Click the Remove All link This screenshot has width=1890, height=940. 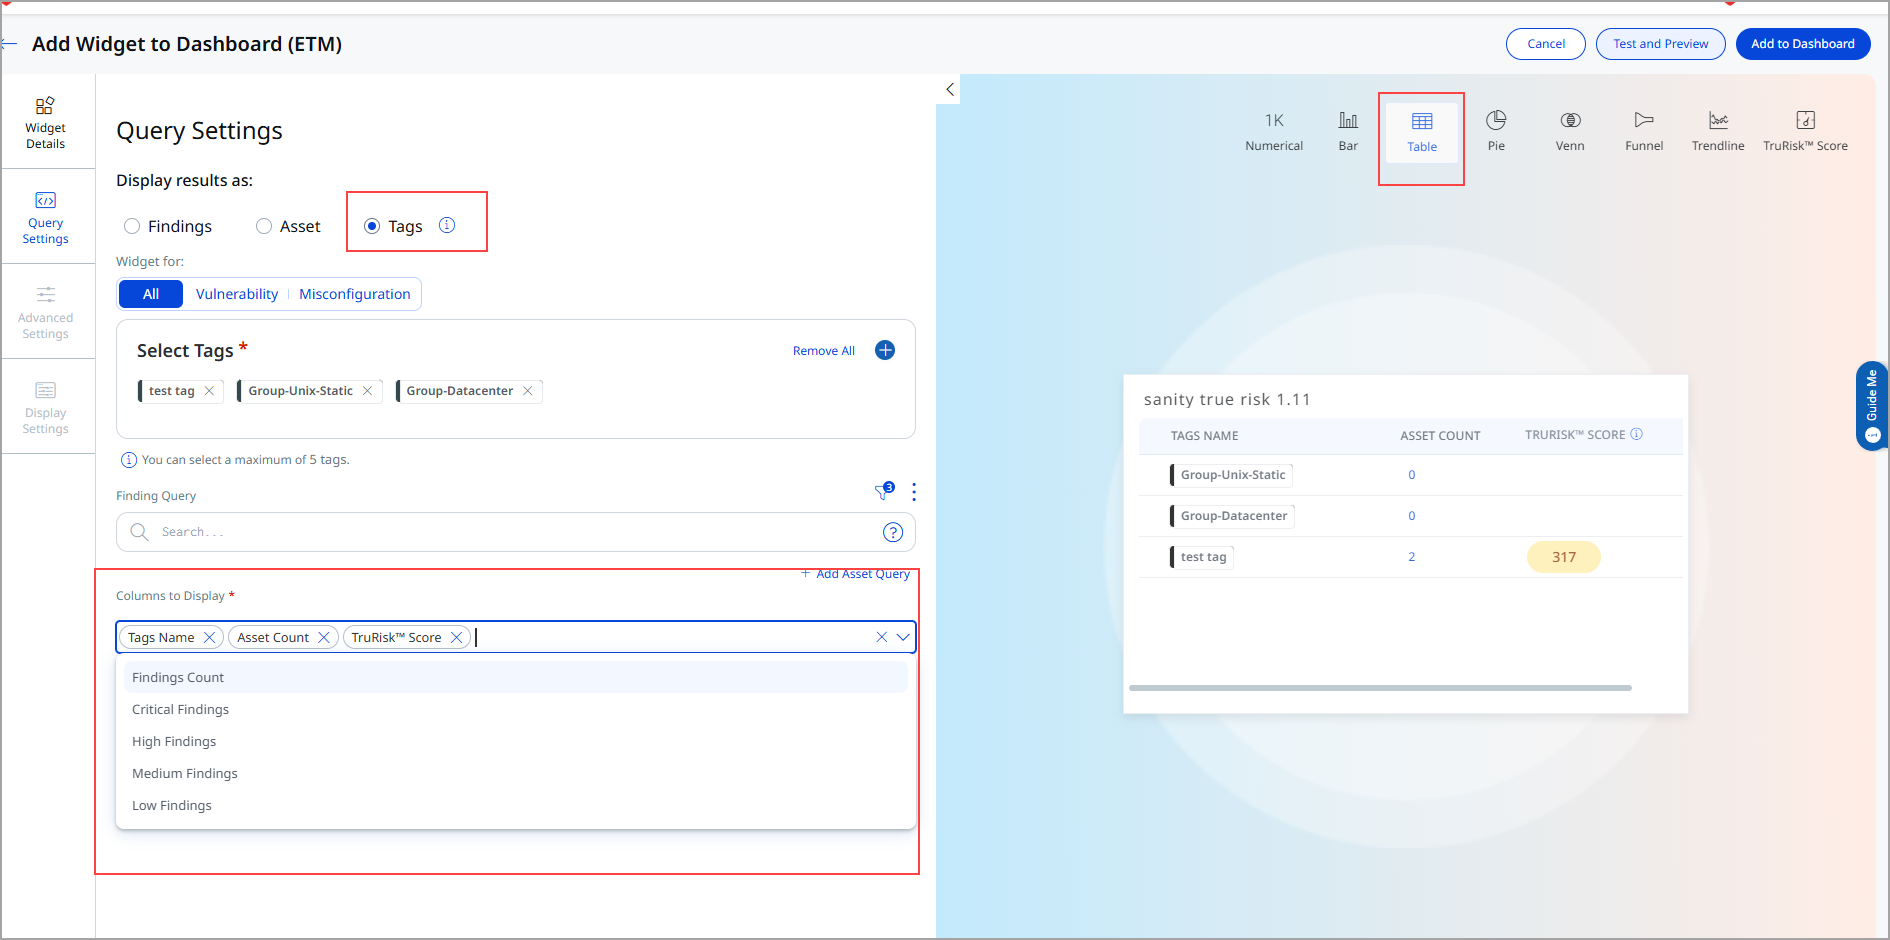pos(824,351)
